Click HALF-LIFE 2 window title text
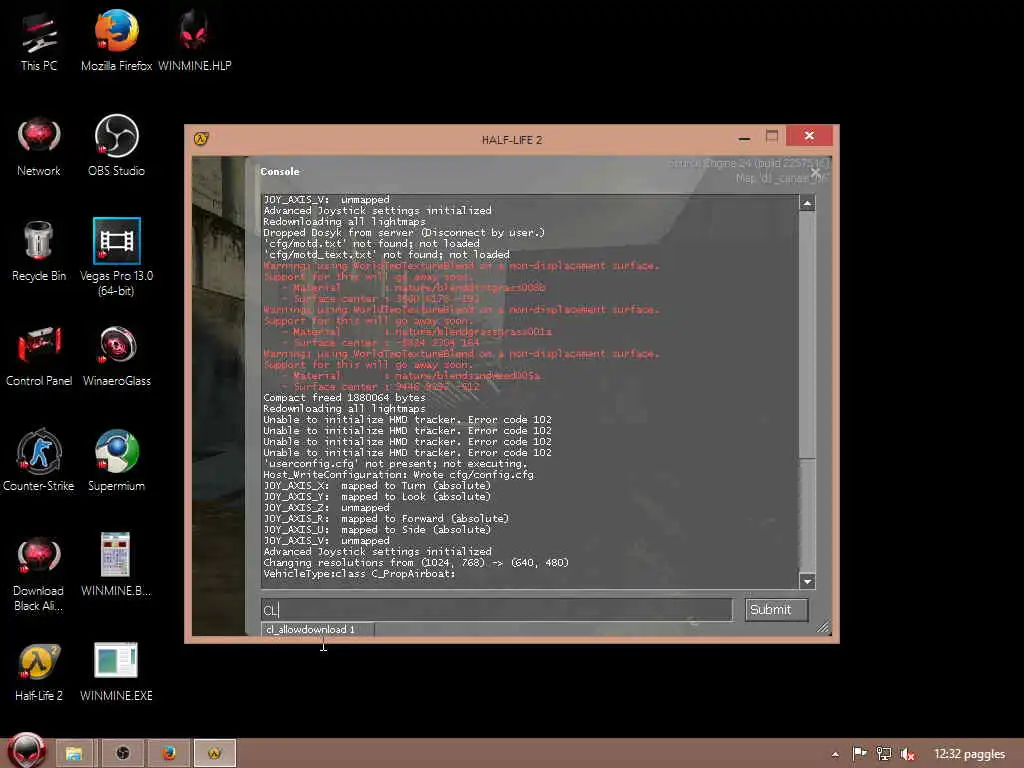 (x=511, y=140)
